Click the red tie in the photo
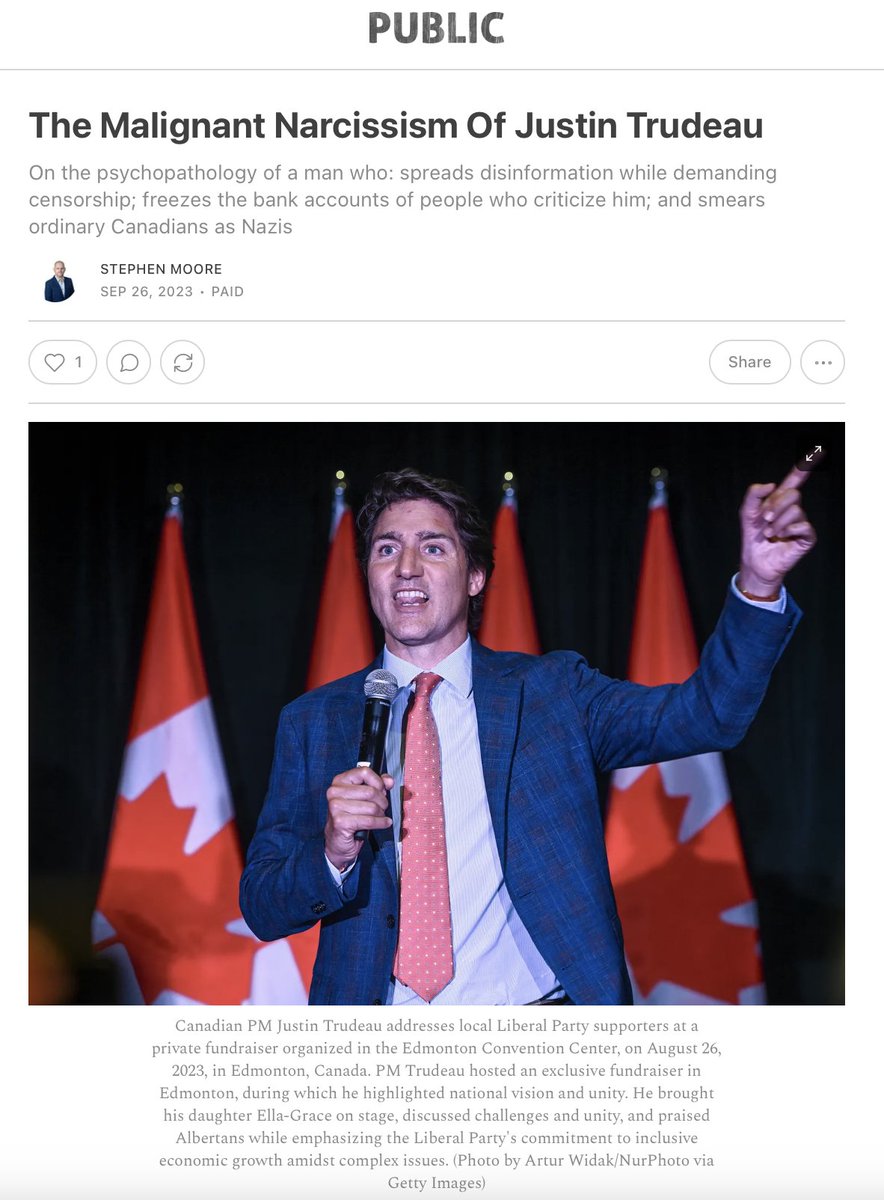884x1200 pixels. (x=422, y=830)
